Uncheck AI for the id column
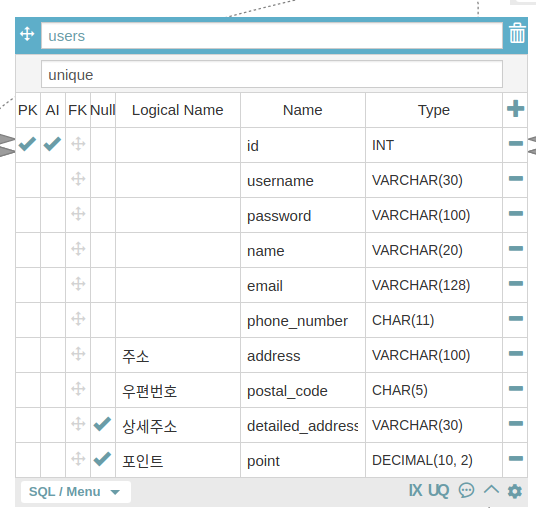 coord(53,144)
